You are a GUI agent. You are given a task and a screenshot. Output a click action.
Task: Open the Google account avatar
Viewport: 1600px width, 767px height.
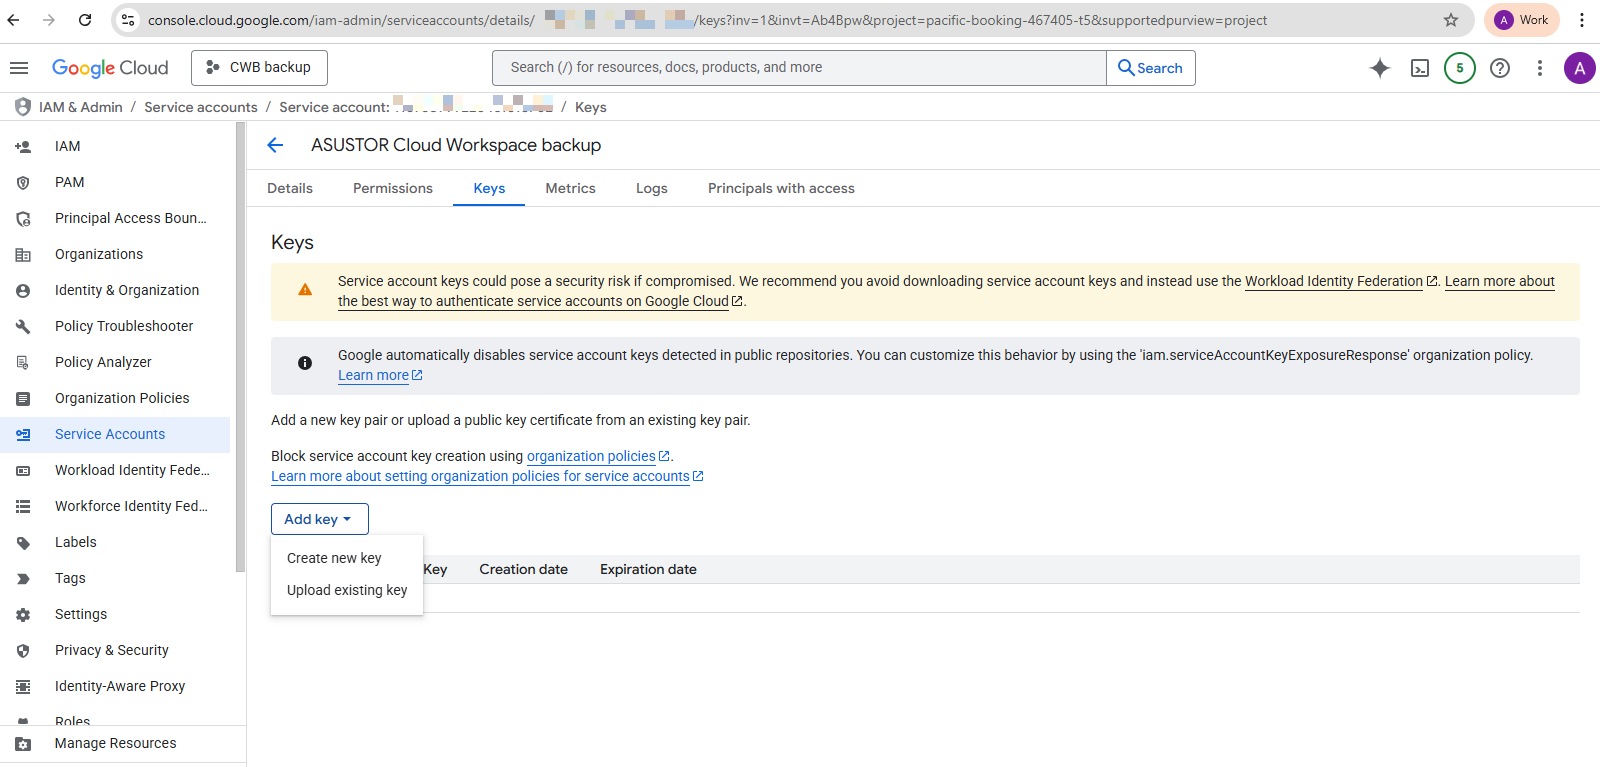pos(1580,68)
